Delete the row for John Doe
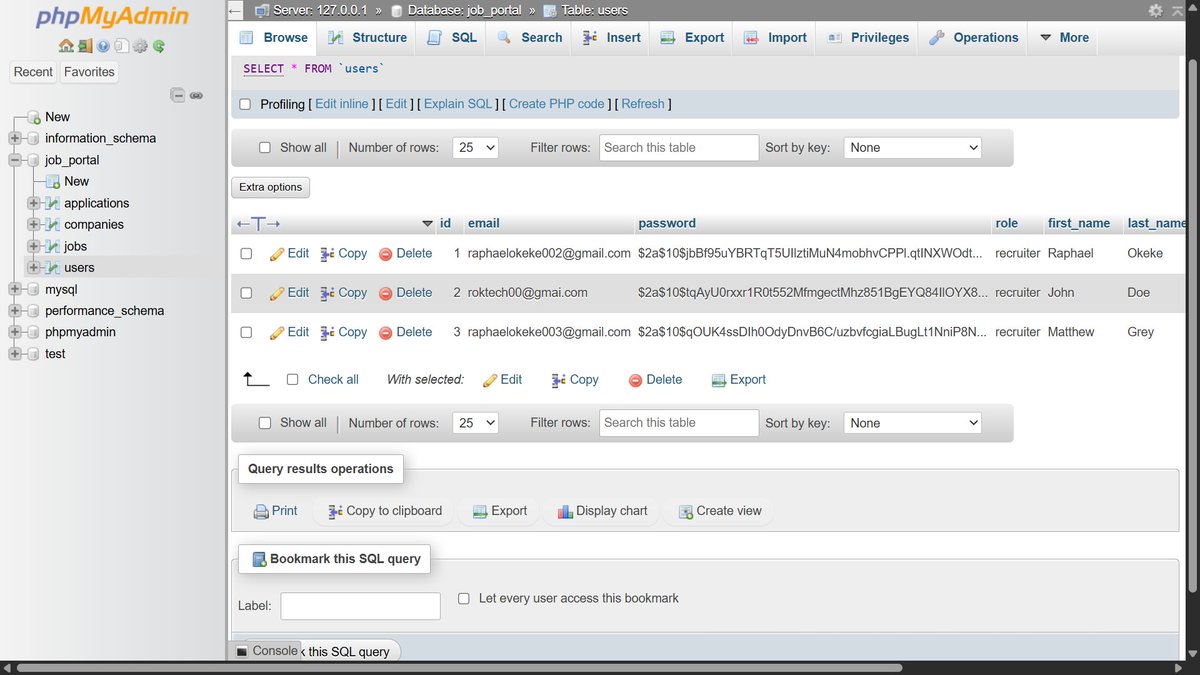The image size is (1200, 675). tap(405, 293)
